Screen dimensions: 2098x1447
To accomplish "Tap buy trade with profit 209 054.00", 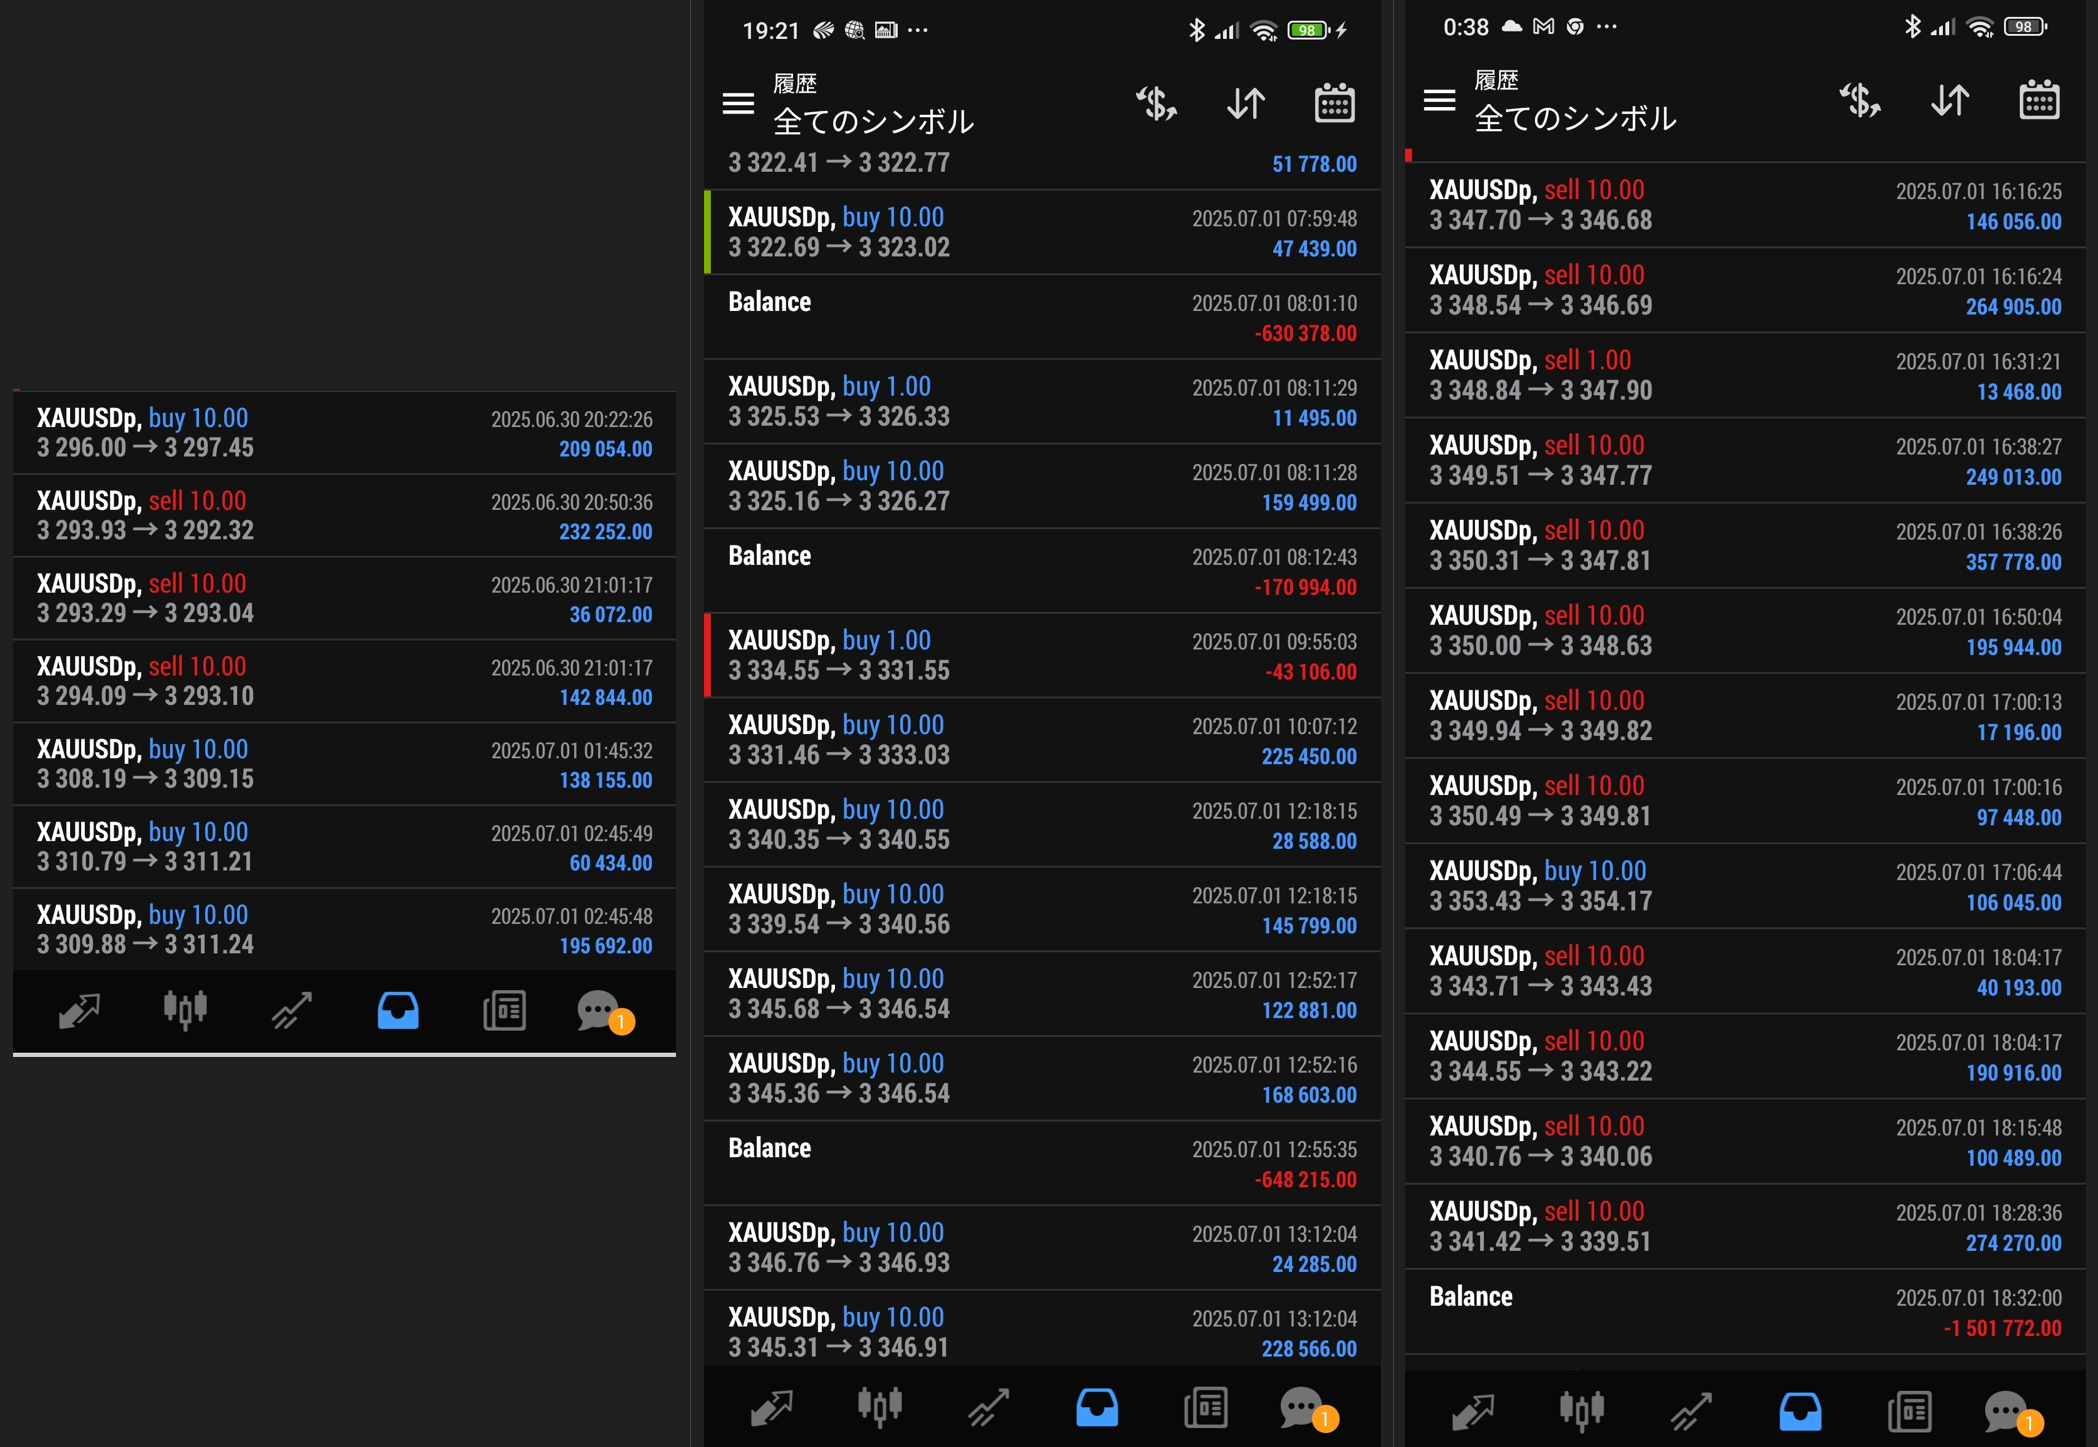I will [344, 433].
